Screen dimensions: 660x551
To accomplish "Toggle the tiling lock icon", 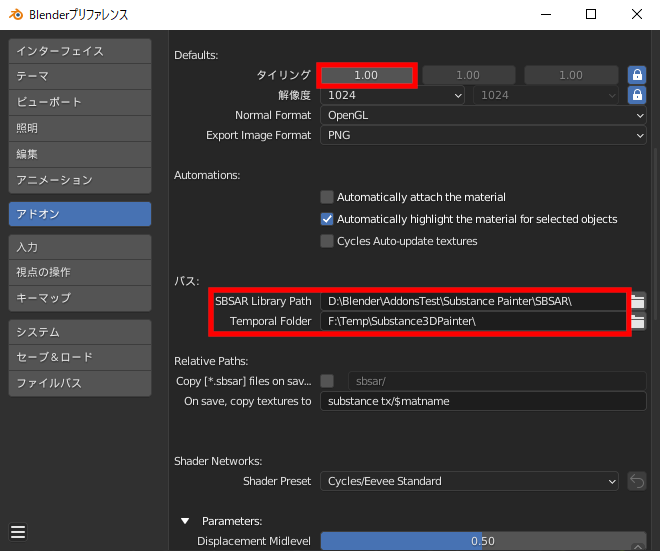I will point(637,75).
